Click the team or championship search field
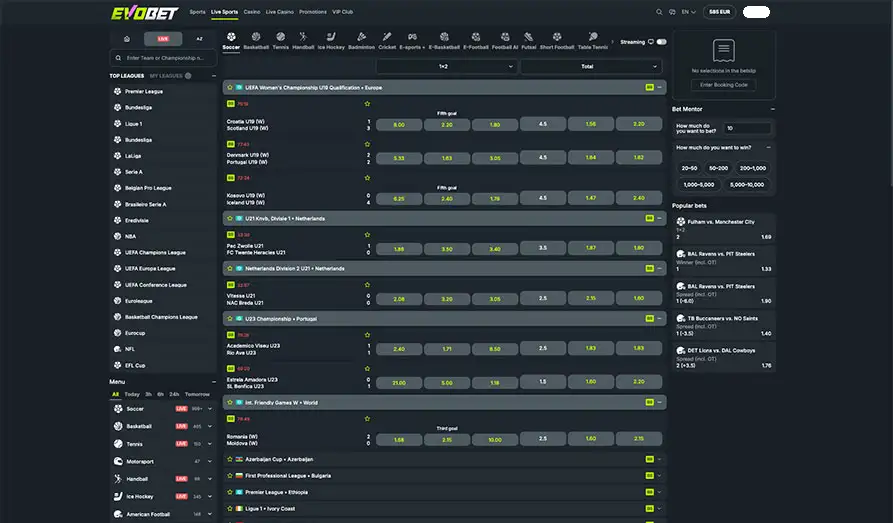The width and height of the screenshot is (893, 523). 163,58
